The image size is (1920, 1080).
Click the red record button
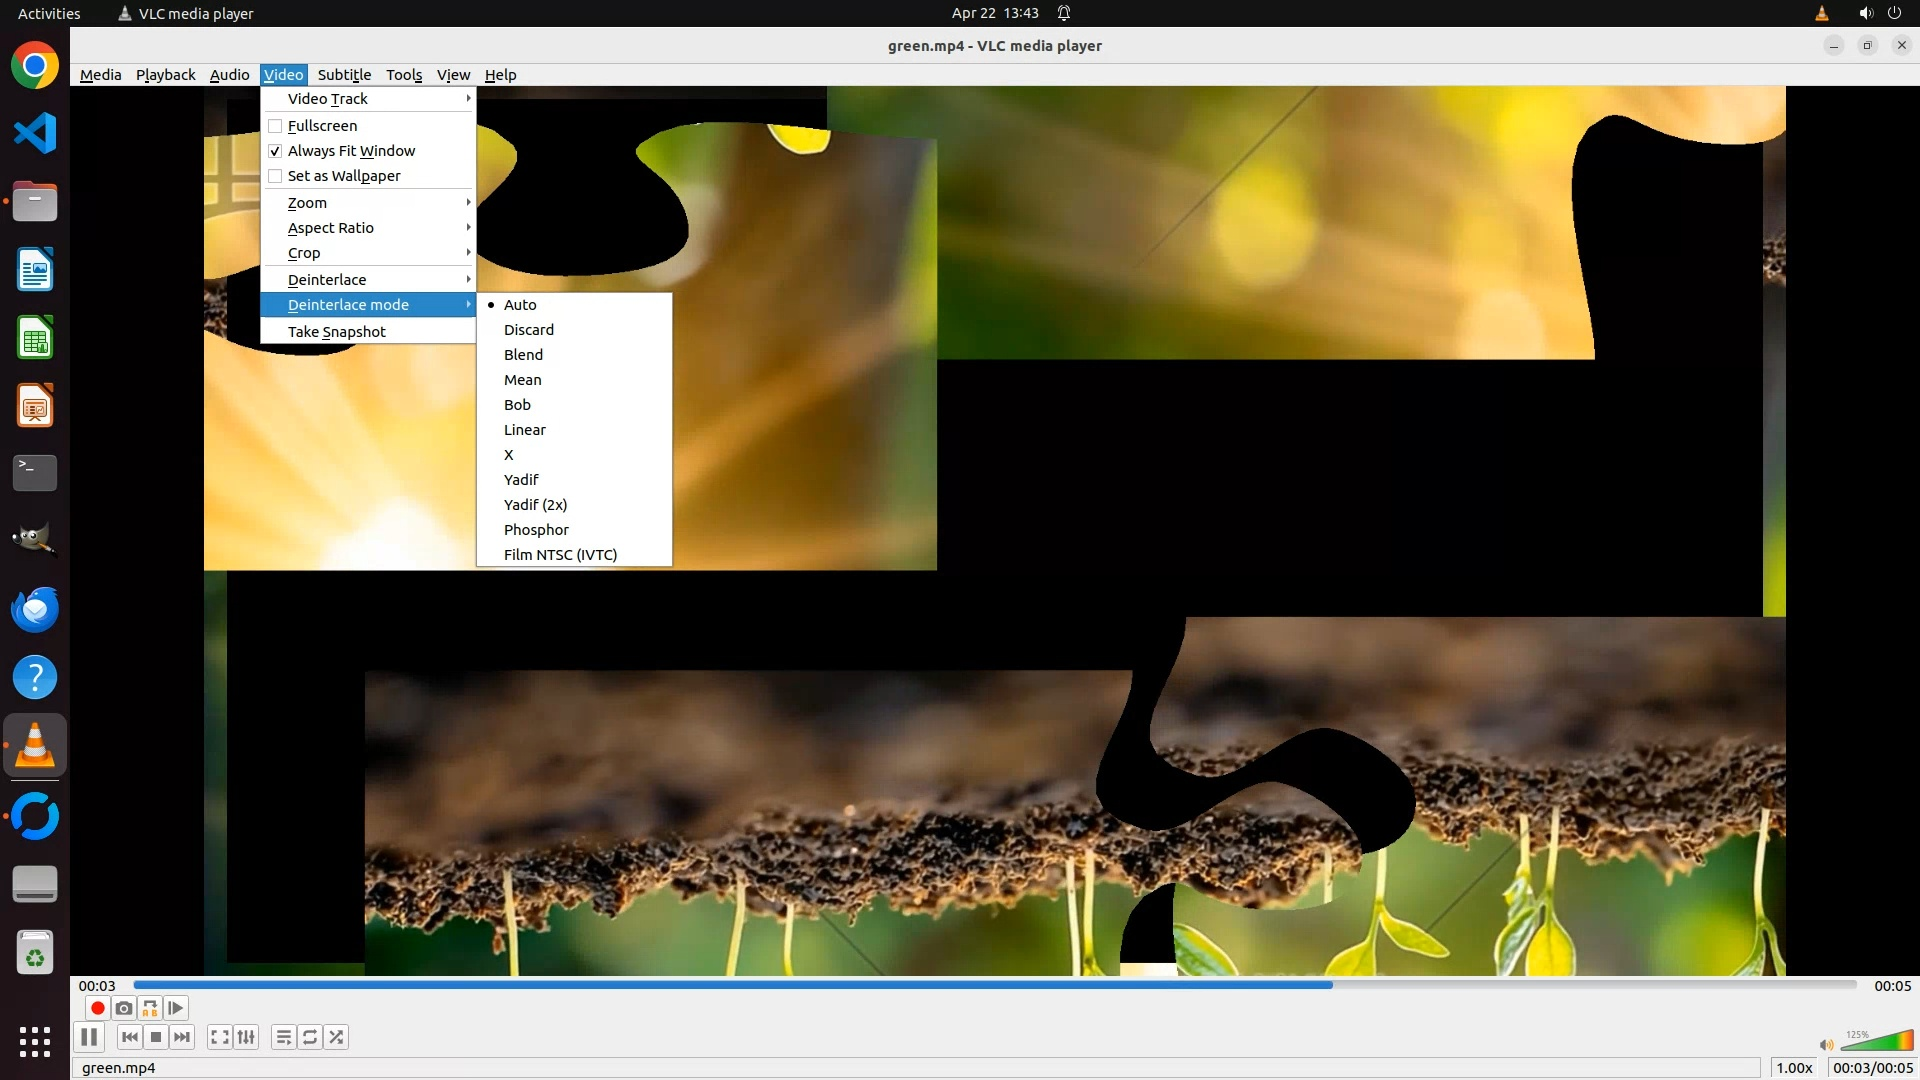[97, 1008]
